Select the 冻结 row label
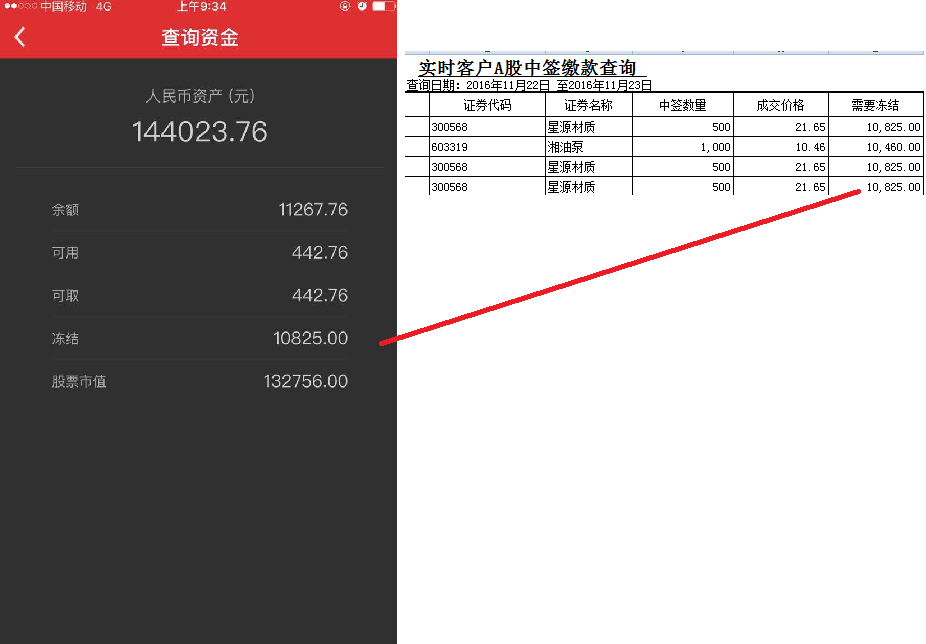This screenshot has height=644, width=926. click(65, 339)
